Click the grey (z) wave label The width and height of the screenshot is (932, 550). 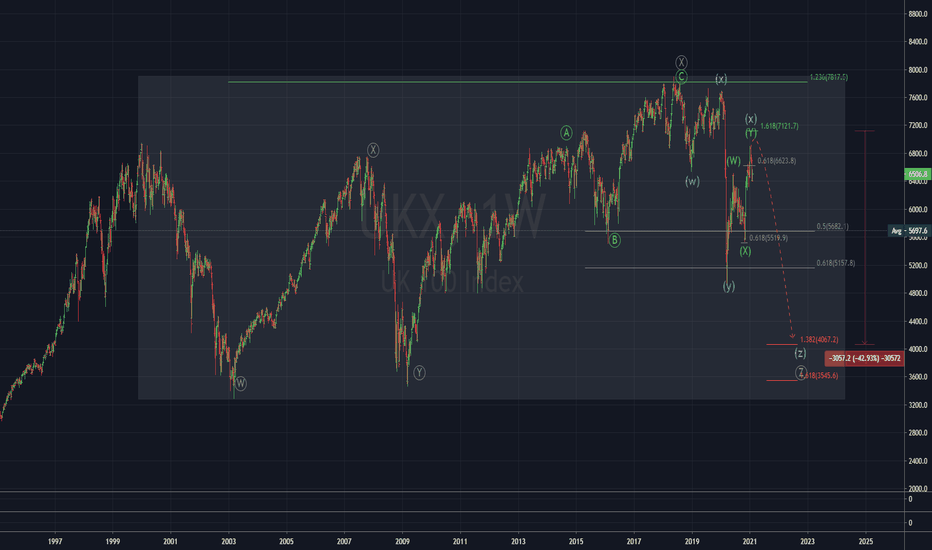[800, 353]
